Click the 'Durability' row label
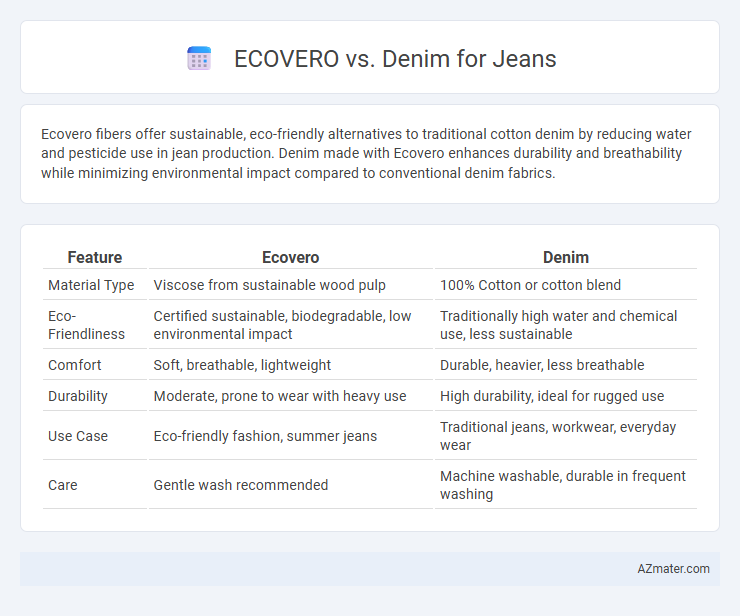The height and width of the screenshot is (616, 740). (78, 396)
